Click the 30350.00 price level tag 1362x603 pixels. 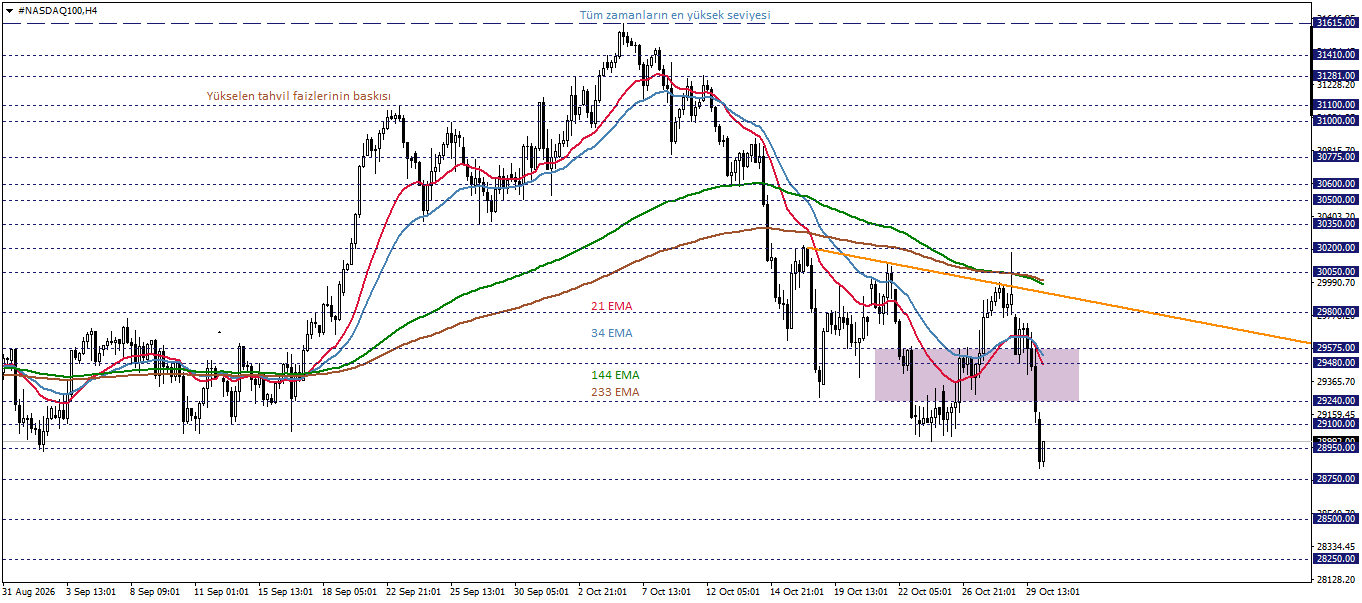point(1336,223)
